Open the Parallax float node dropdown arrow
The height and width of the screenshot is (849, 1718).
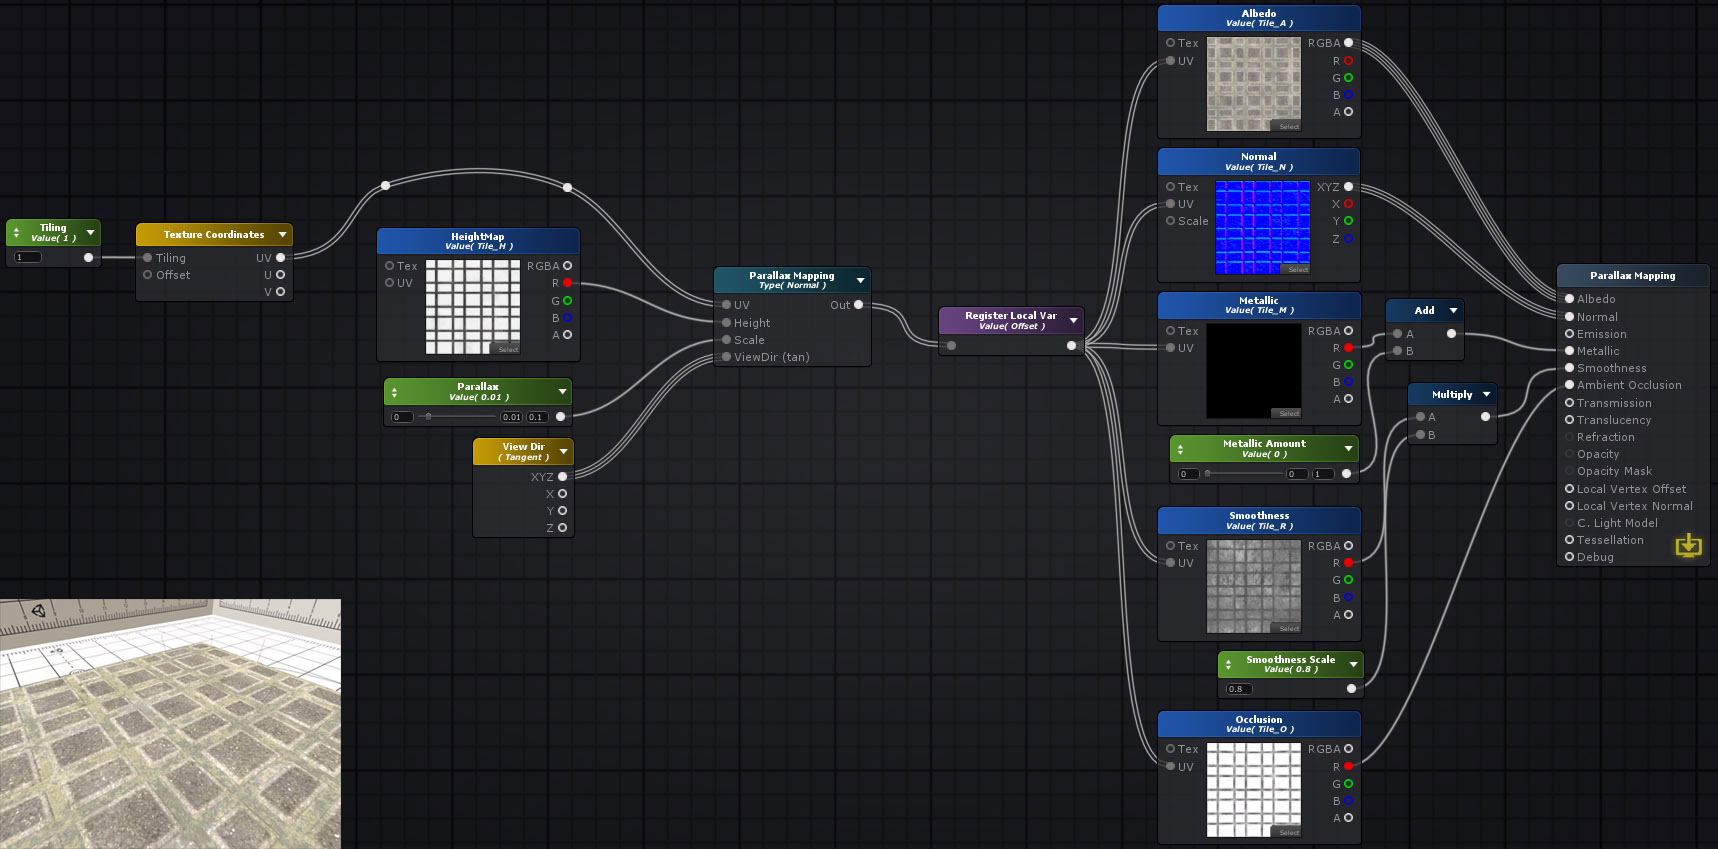click(x=562, y=392)
